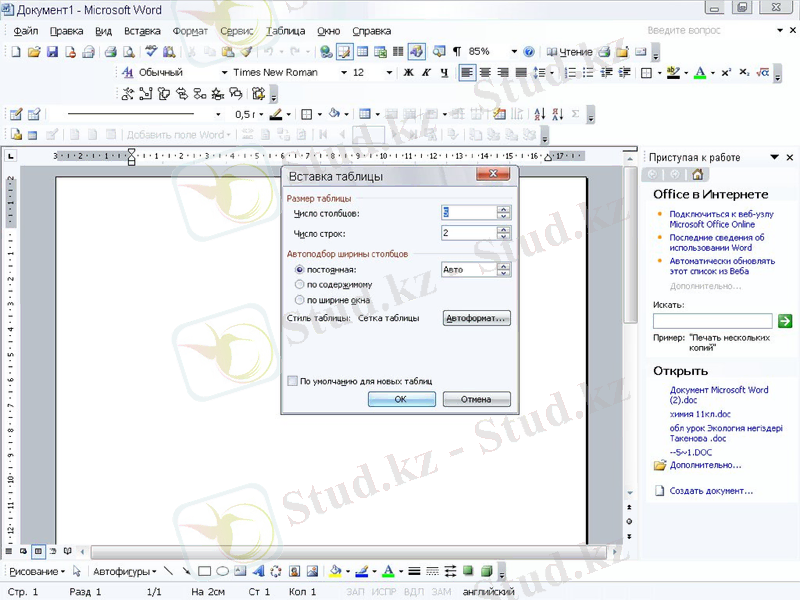The image size is (800, 600).
Task: Open the Вставка menu
Action: [x=142, y=31]
